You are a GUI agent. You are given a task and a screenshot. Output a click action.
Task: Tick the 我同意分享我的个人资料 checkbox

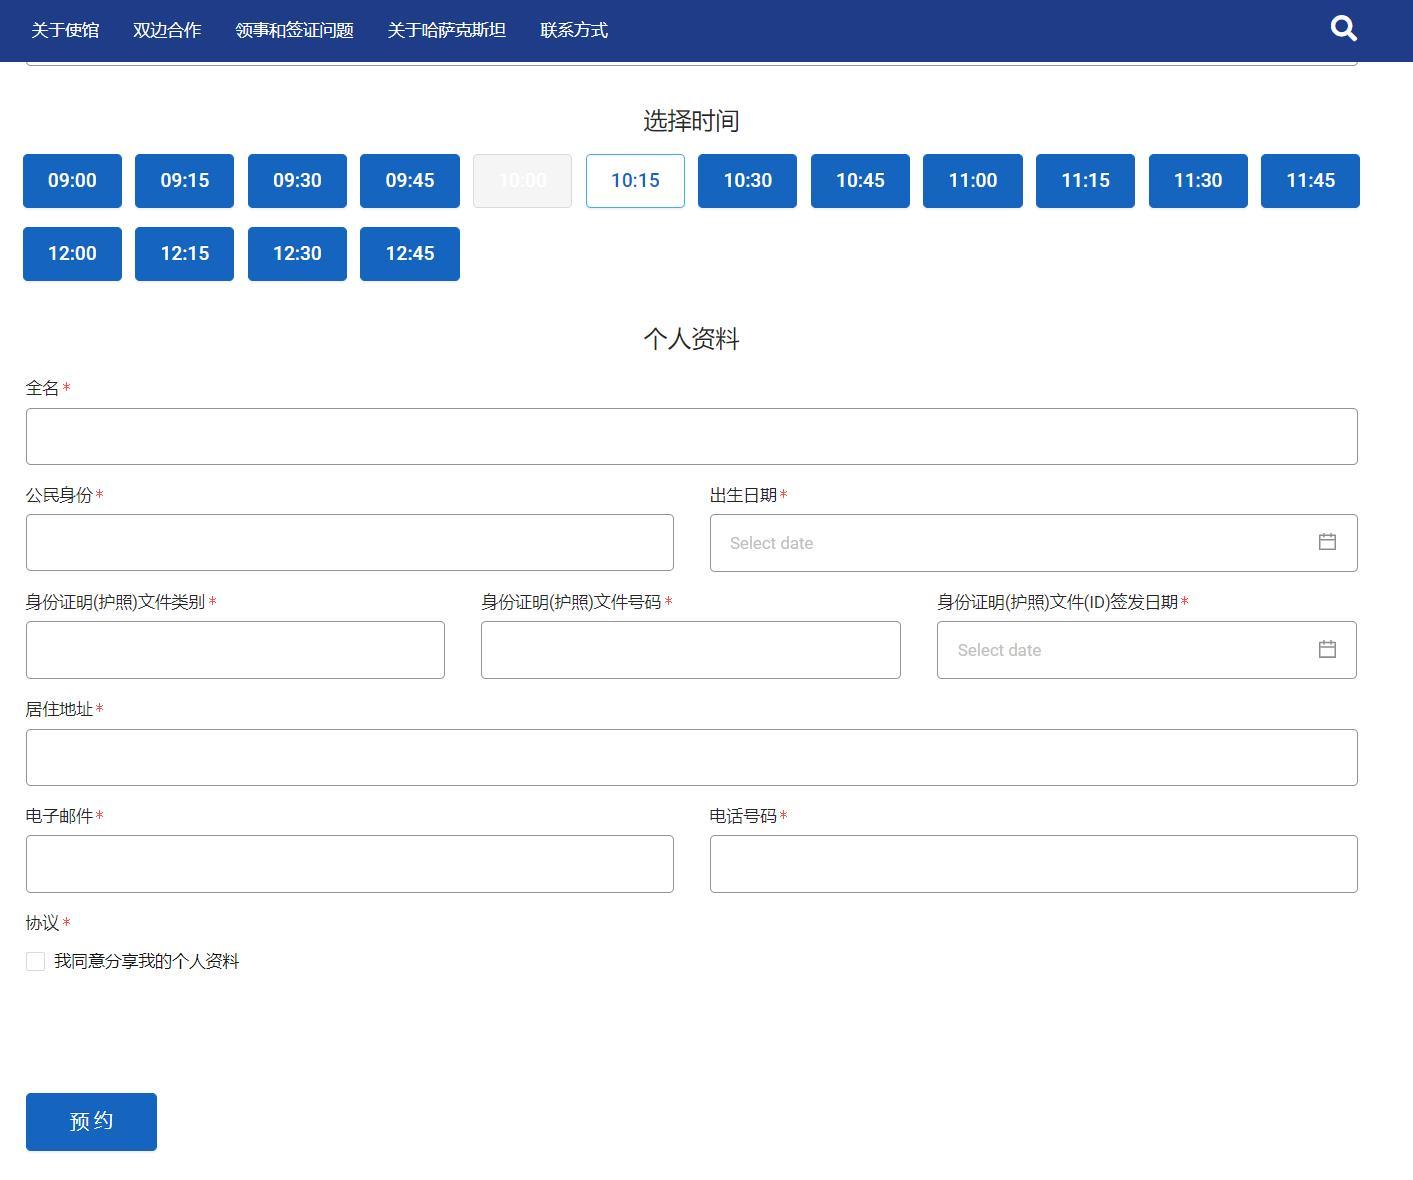(36, 961)
